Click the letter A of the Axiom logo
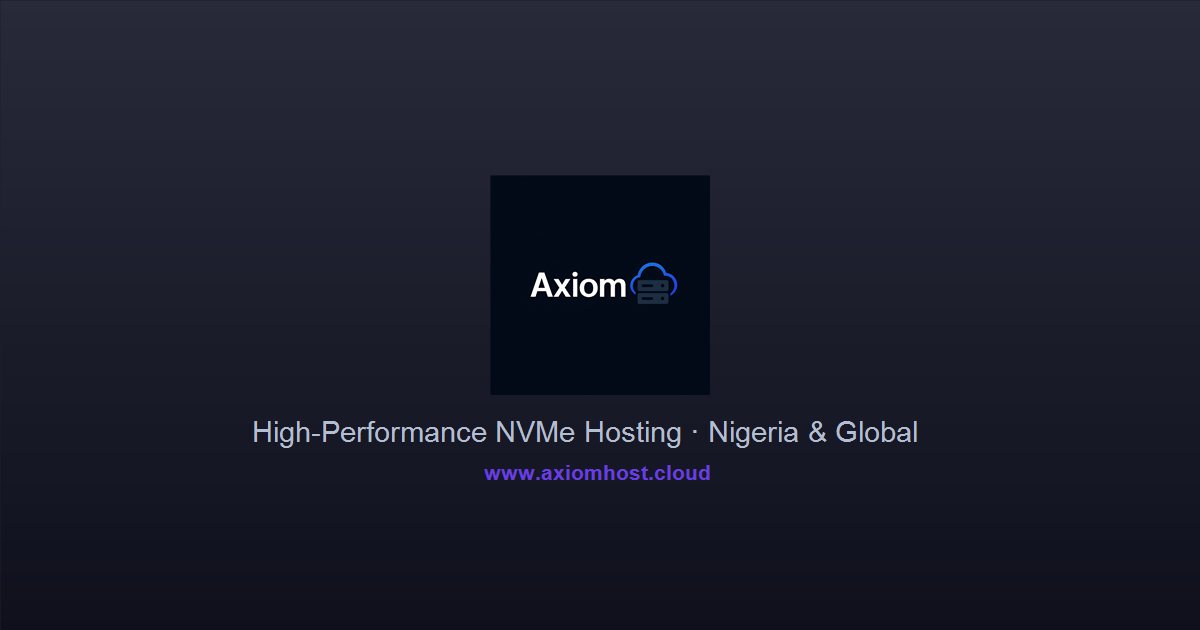1200x630 pixels. click(x=542, y=286)
